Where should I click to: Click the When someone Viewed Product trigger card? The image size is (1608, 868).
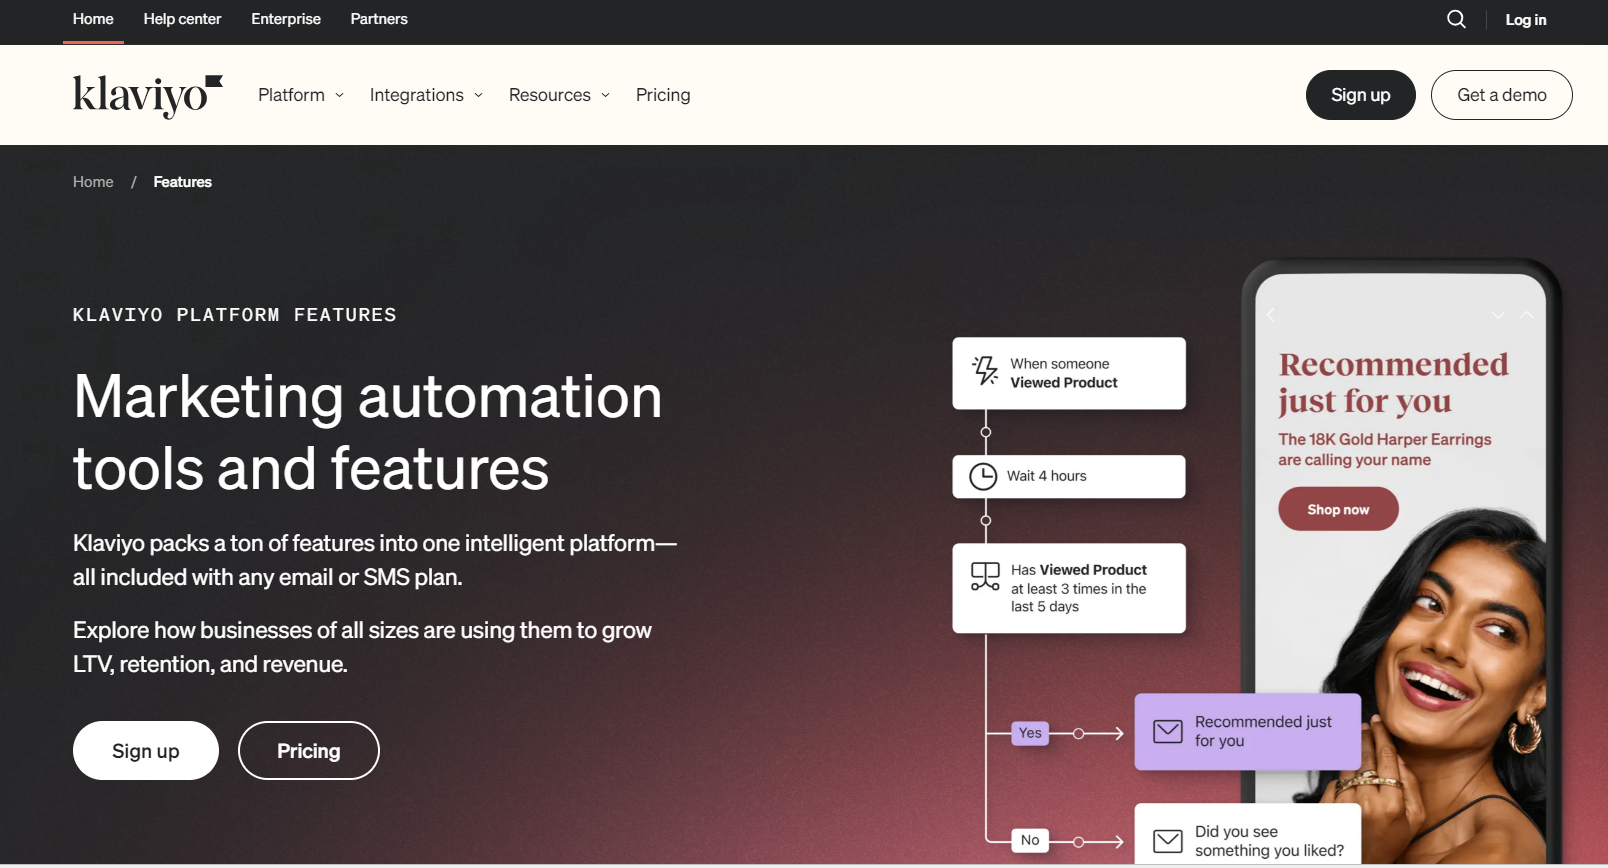coord(1069,373)
